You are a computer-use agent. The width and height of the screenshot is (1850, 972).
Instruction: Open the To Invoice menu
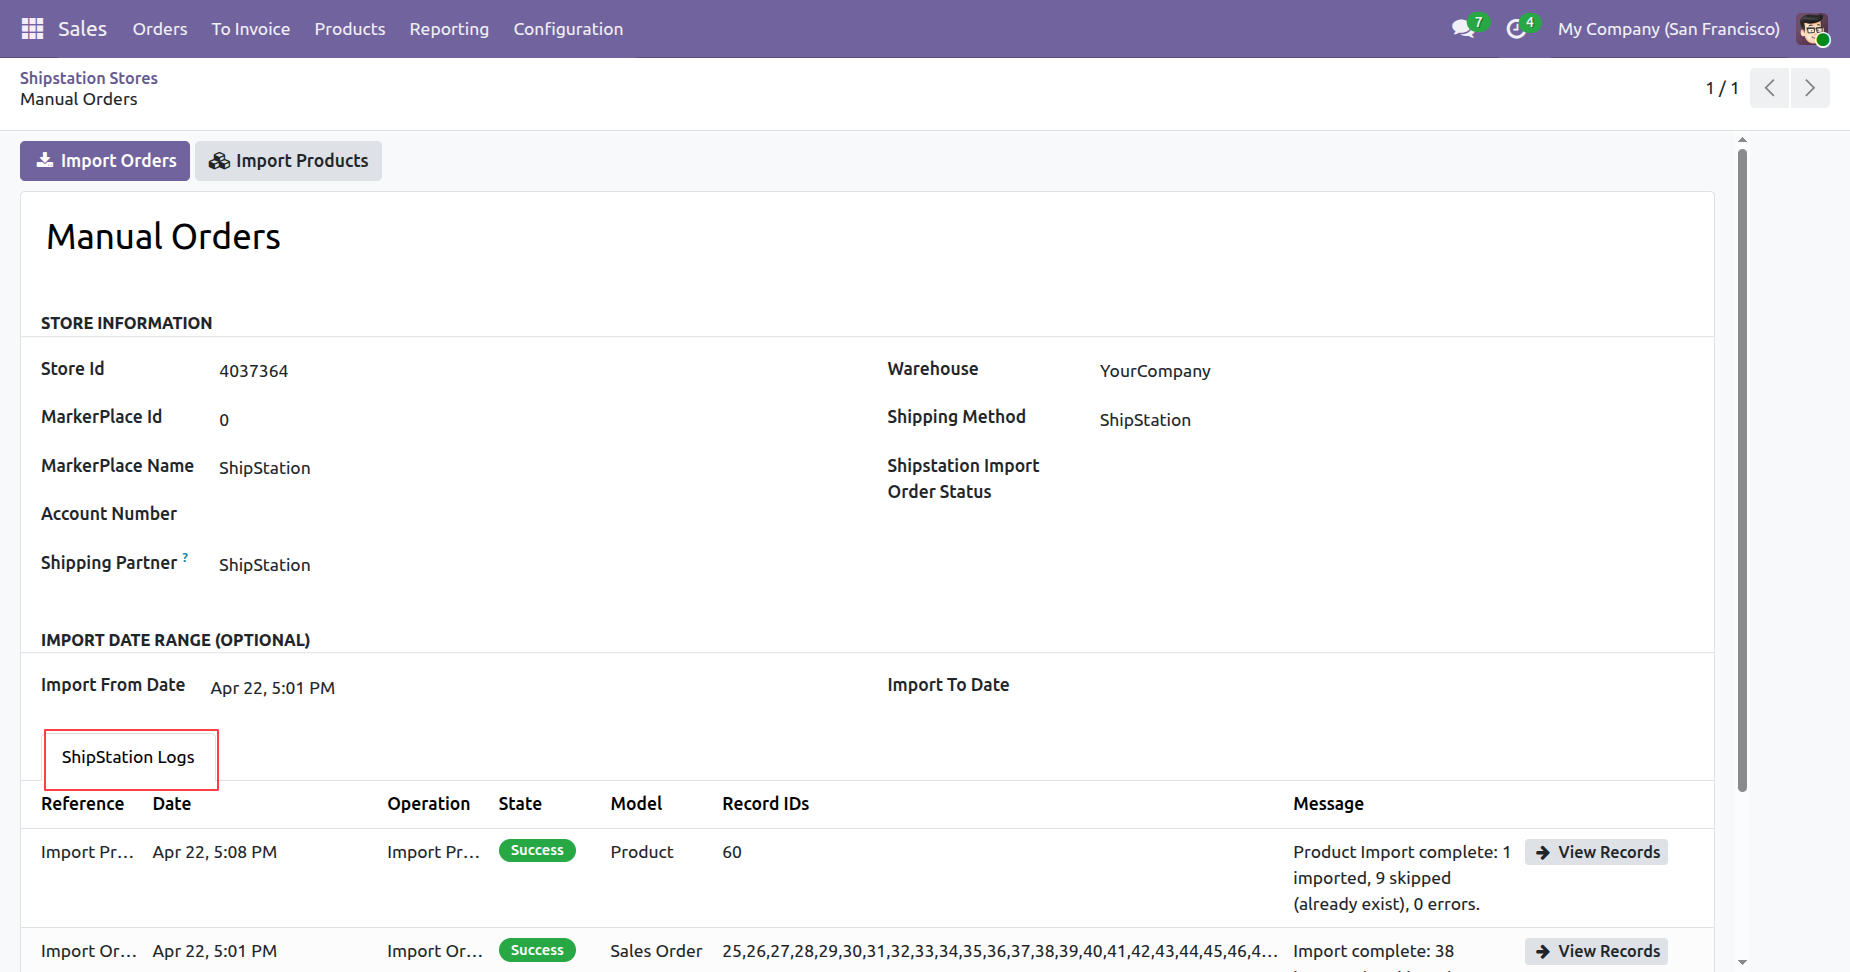click(251, 29)
